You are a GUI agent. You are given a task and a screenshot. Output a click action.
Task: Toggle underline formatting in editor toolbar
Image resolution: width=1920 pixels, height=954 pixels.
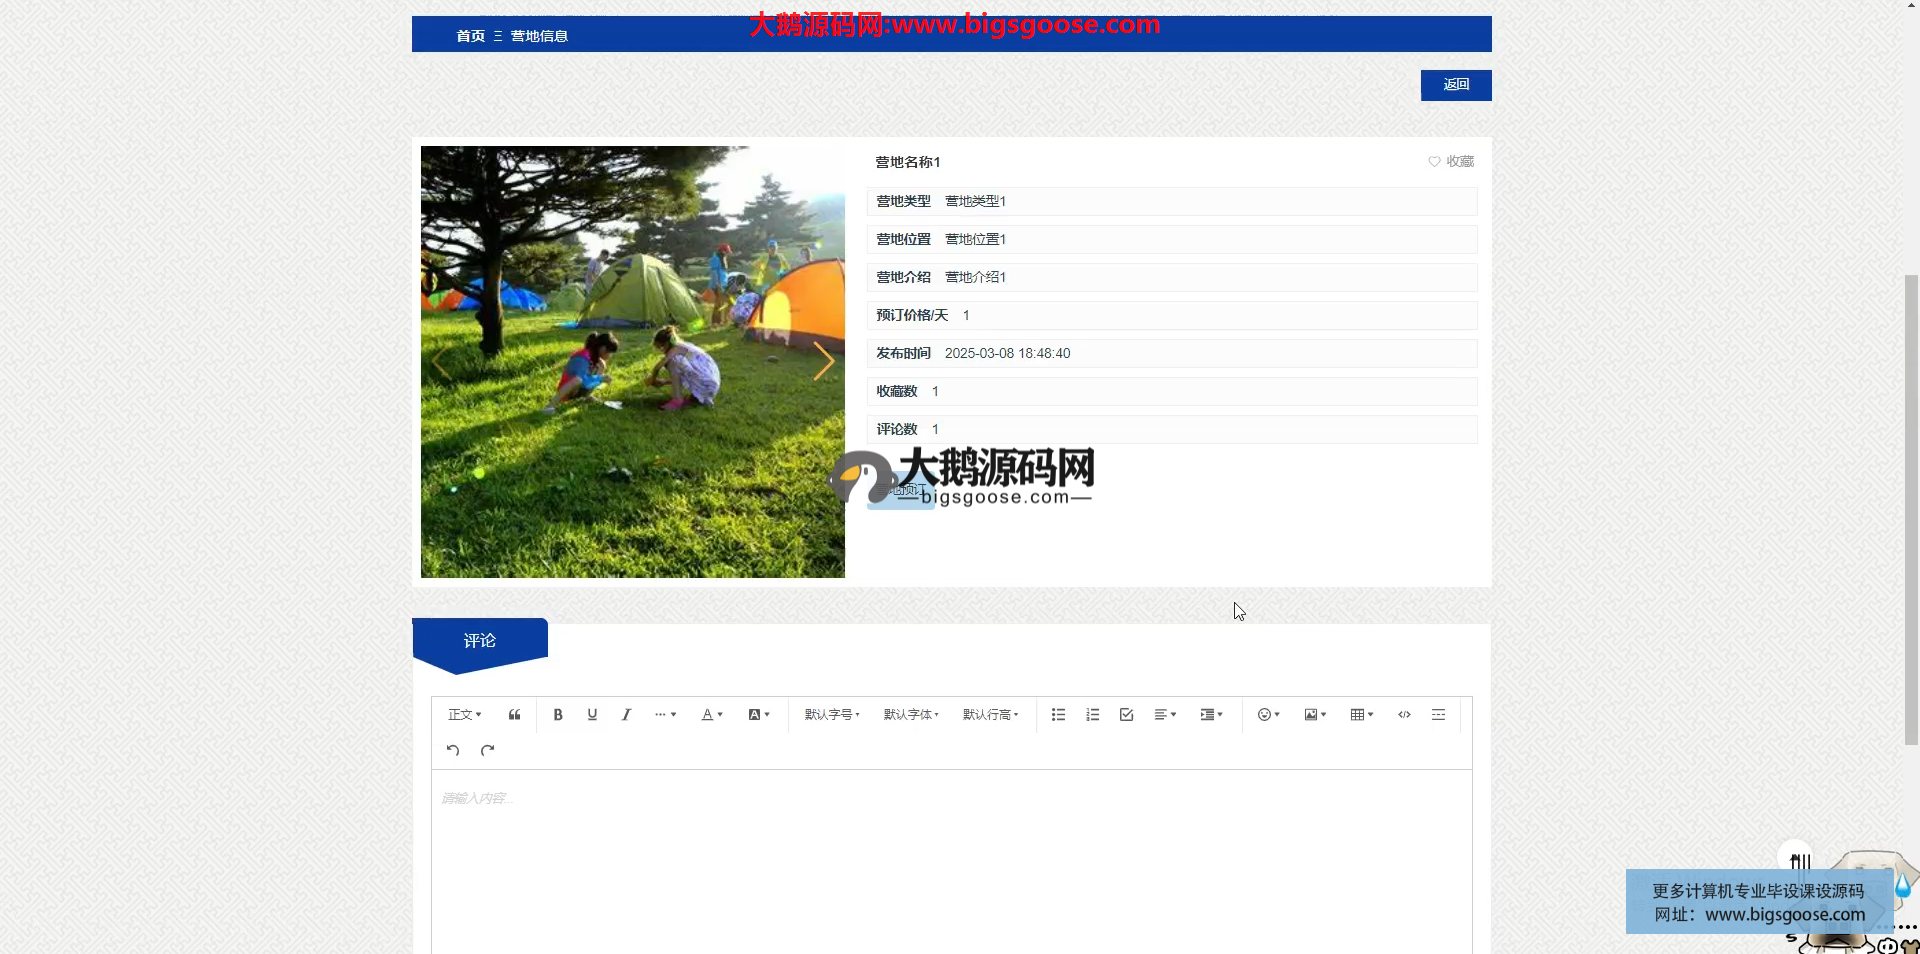click(x=592, y=715)
